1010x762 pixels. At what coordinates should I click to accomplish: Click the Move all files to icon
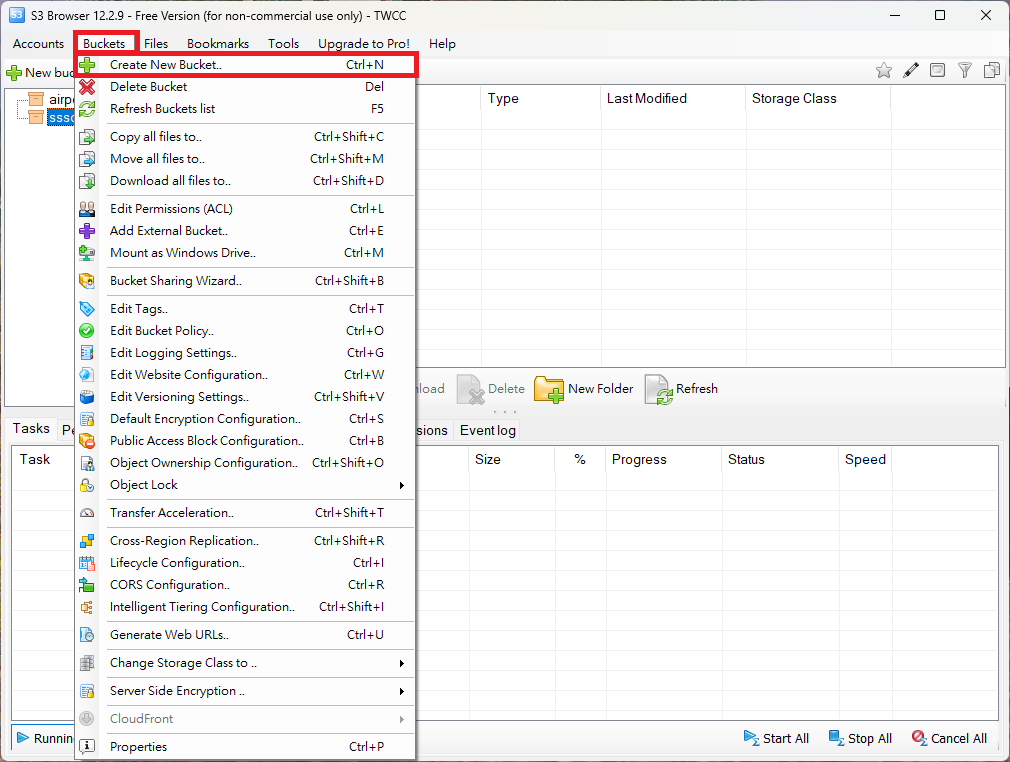pos(87,158)
